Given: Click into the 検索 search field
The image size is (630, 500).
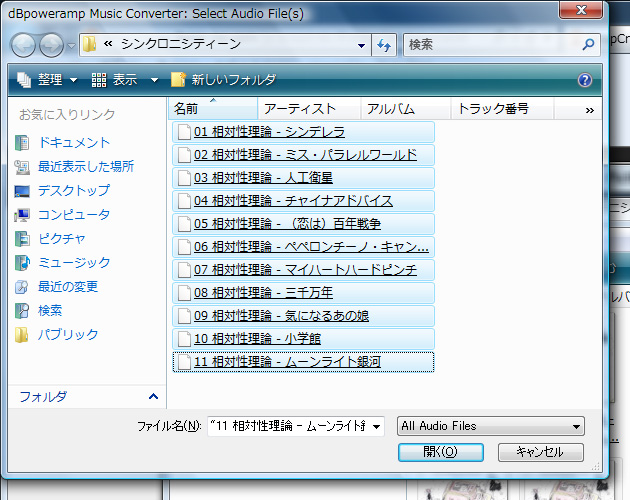Looking at the screenshot, I should [492, 45].
